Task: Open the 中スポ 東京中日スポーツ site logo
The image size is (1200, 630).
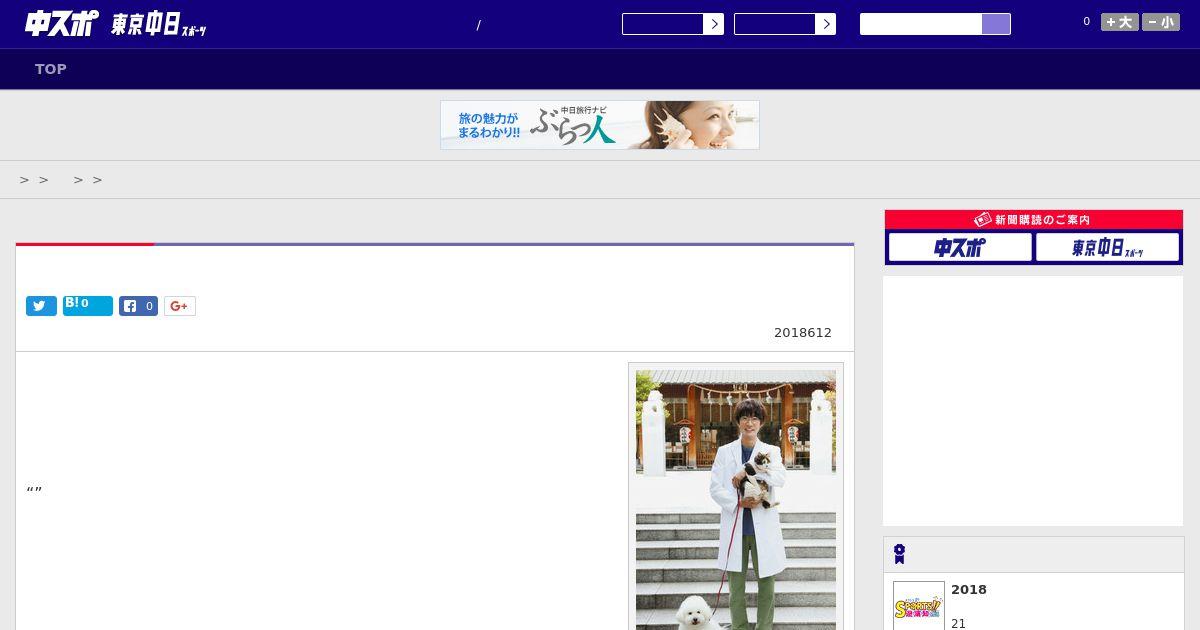Action: pos(115,24)
